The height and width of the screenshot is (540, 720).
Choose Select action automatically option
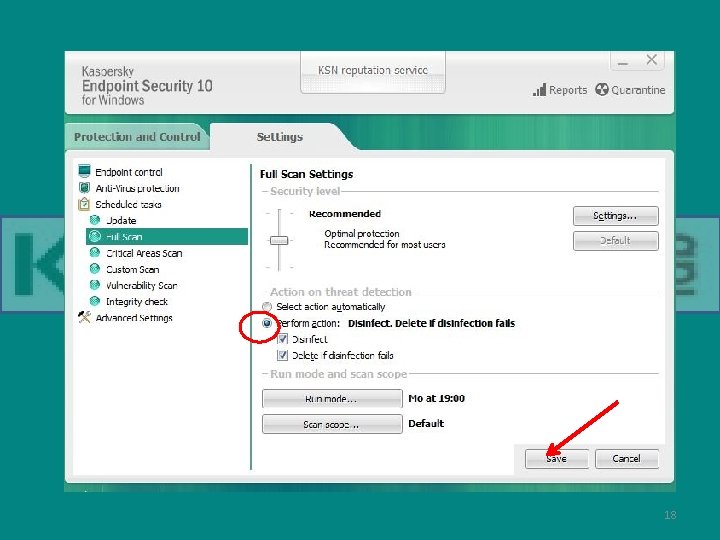pos(267,306)
